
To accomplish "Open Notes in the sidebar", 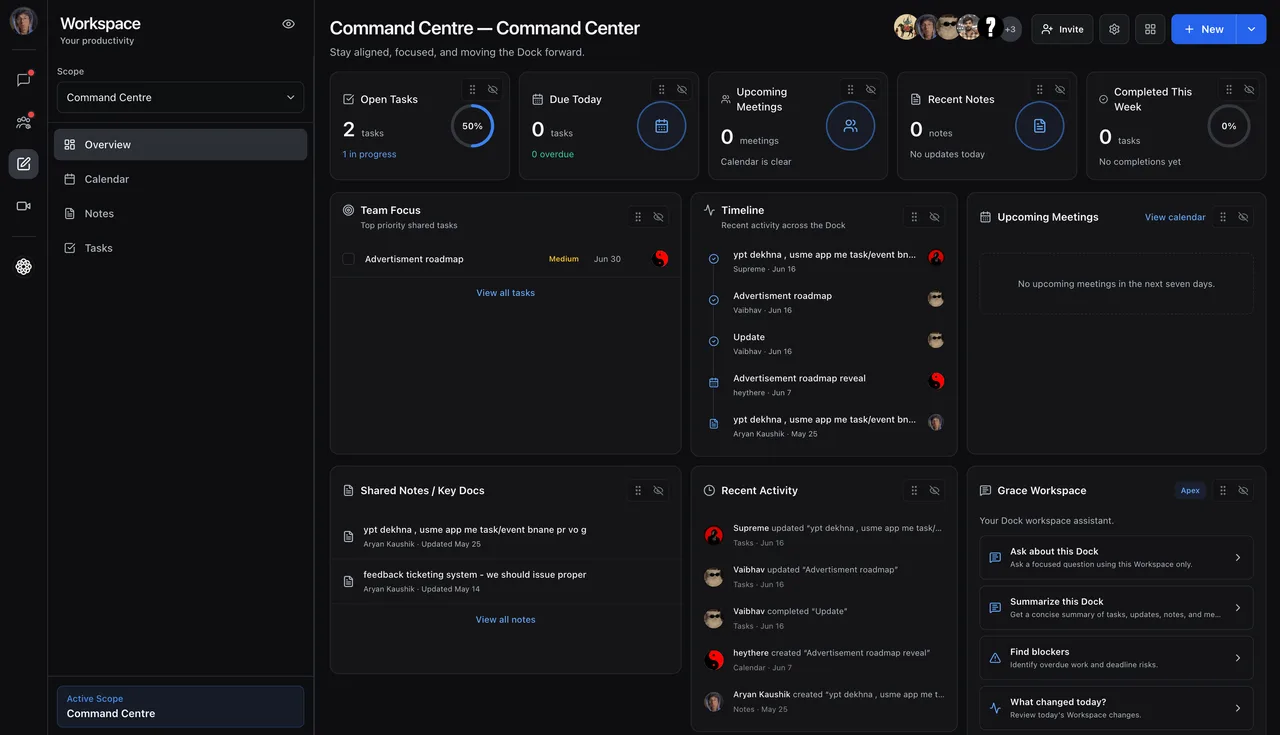I will (x=180, y=214).
